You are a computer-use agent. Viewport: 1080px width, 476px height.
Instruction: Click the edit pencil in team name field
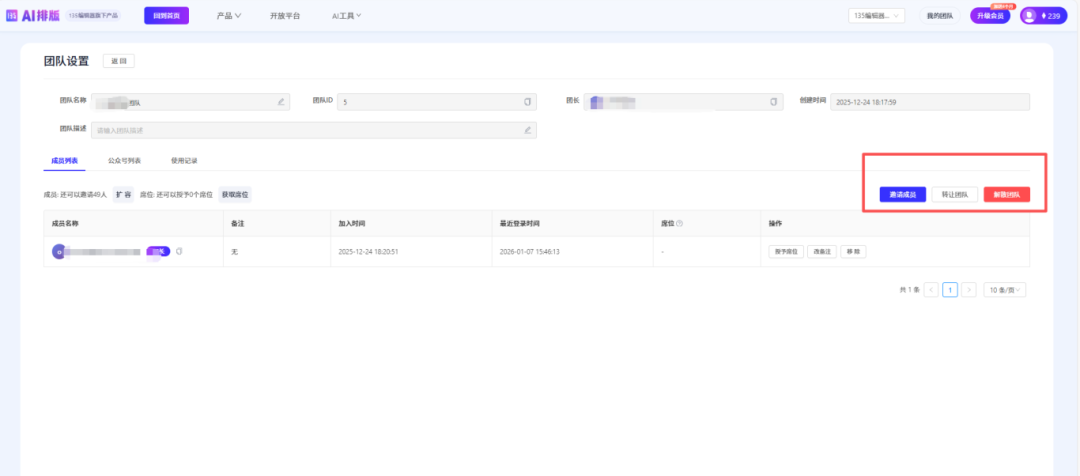tap(281, 102)
